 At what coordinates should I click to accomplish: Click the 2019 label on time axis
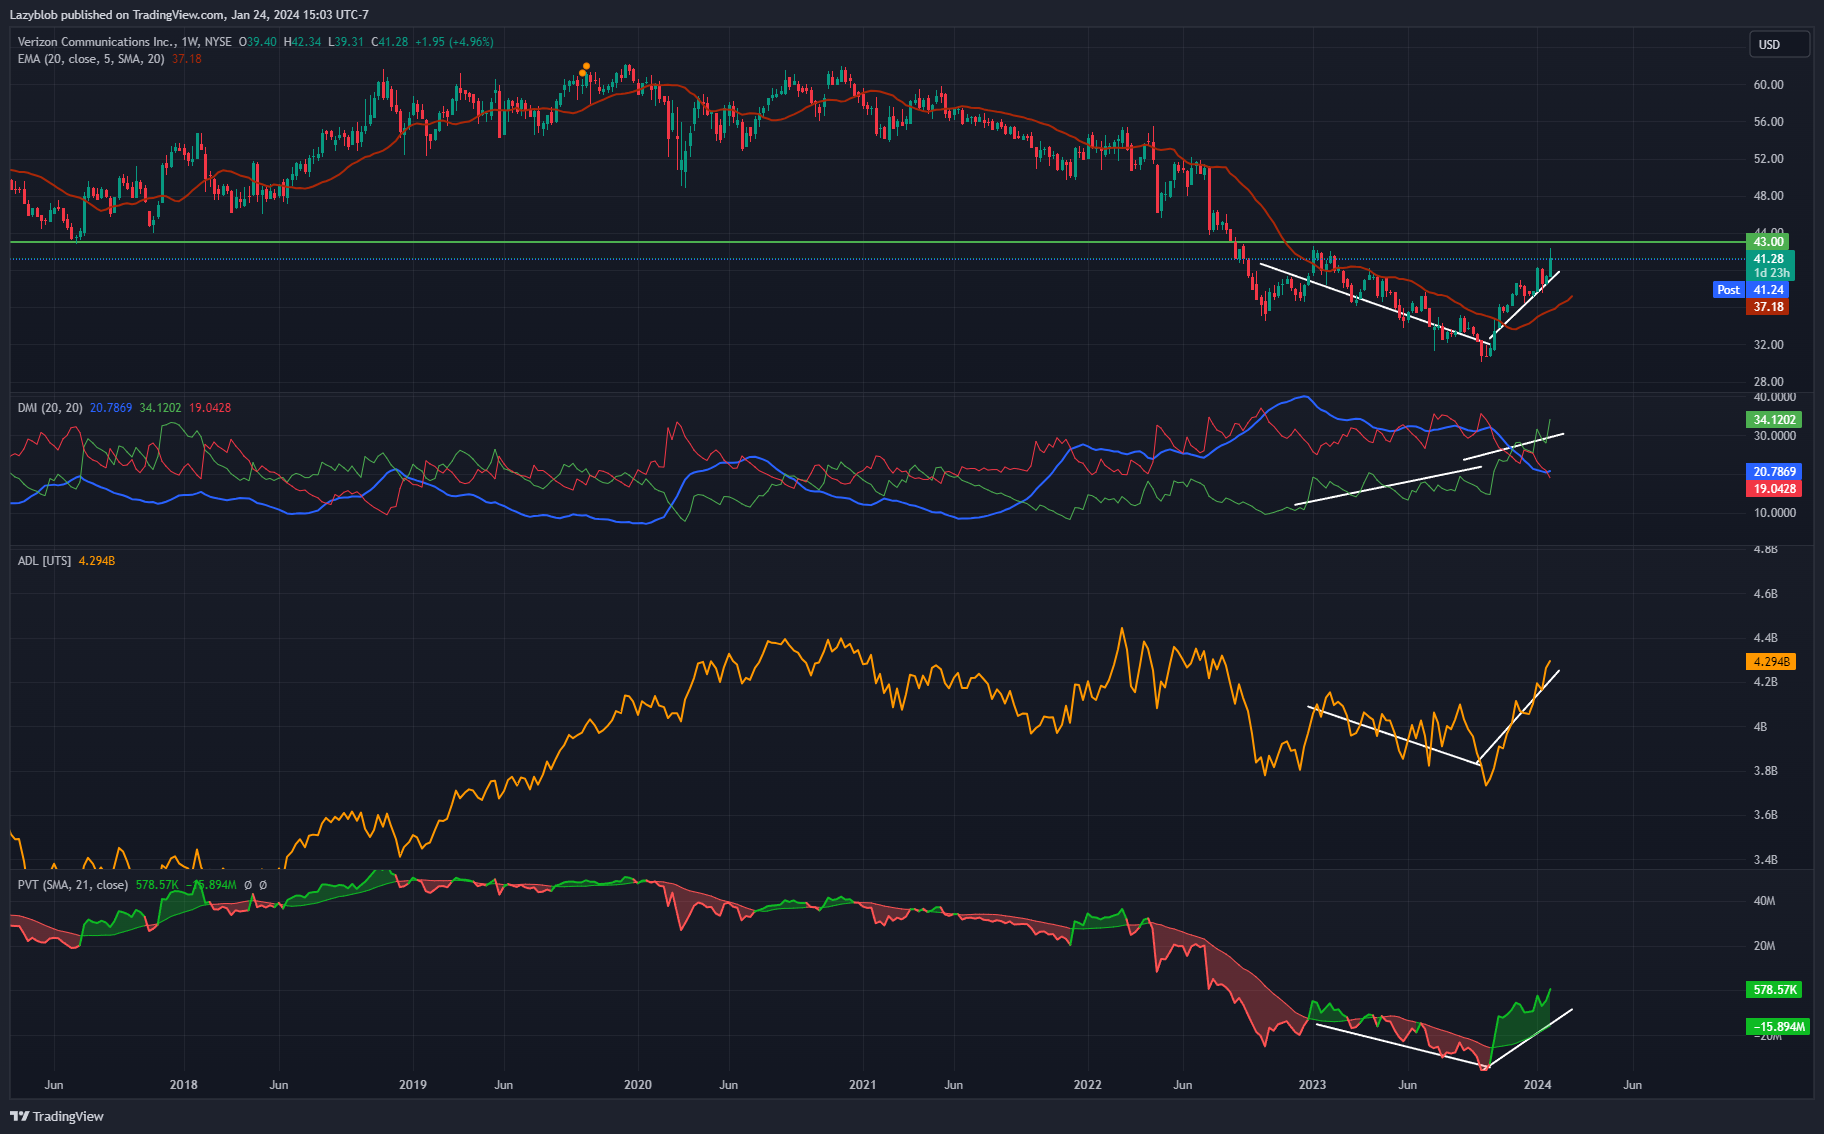pos(413,1085)
